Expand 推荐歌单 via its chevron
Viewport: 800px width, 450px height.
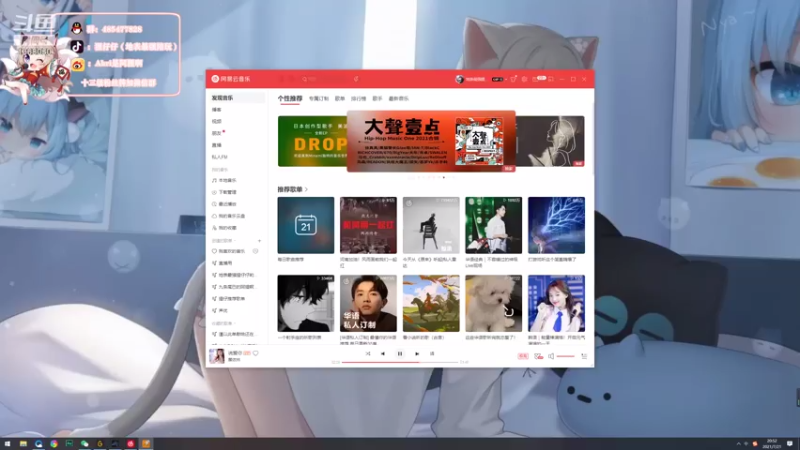pos(306,189)
